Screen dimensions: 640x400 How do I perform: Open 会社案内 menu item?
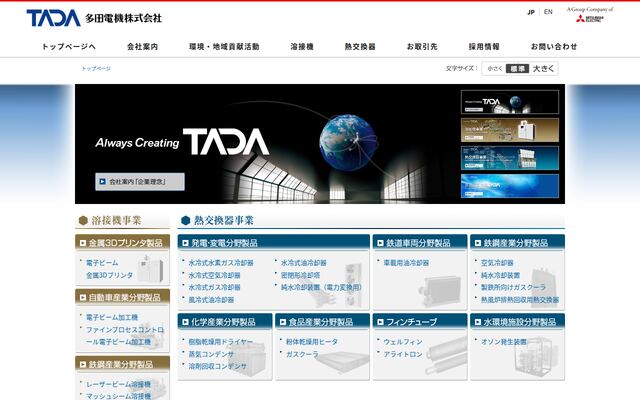coord(142,47)
